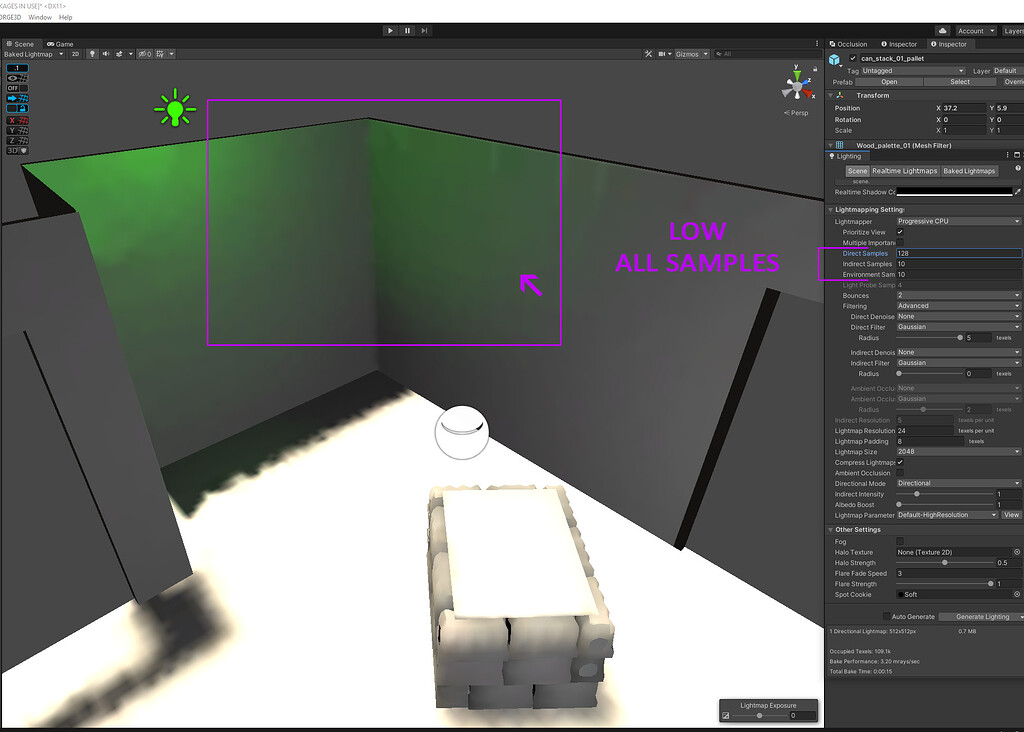
Task: Open the Tag dropdown
Action: pyautogui.click(x=911, y=71)
